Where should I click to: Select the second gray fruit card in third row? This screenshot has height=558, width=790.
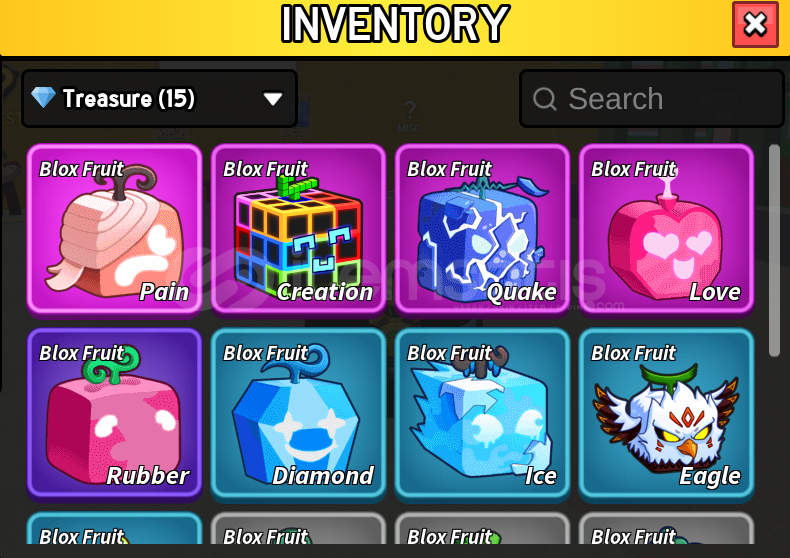[x=298, y=528]
